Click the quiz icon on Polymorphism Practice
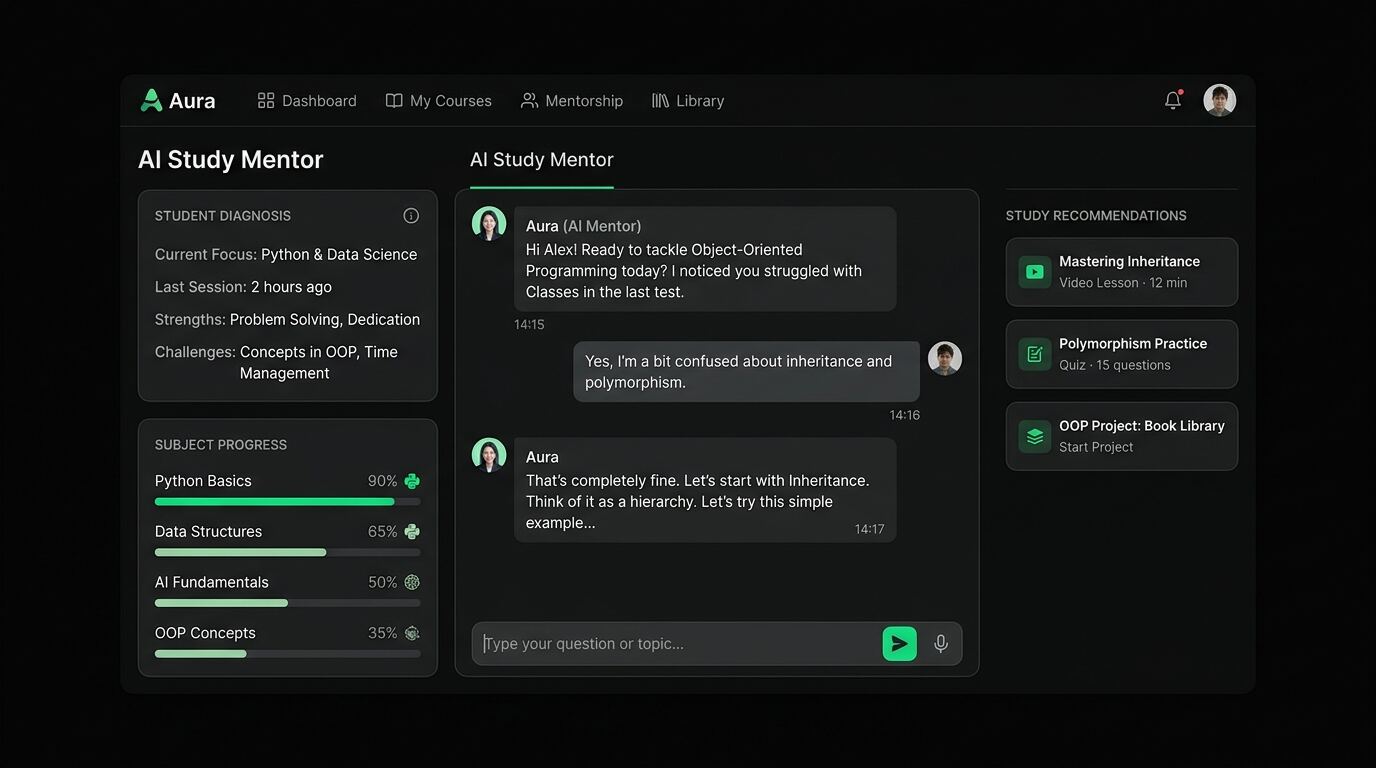1376x768 pixels. tap(1035, 354)
